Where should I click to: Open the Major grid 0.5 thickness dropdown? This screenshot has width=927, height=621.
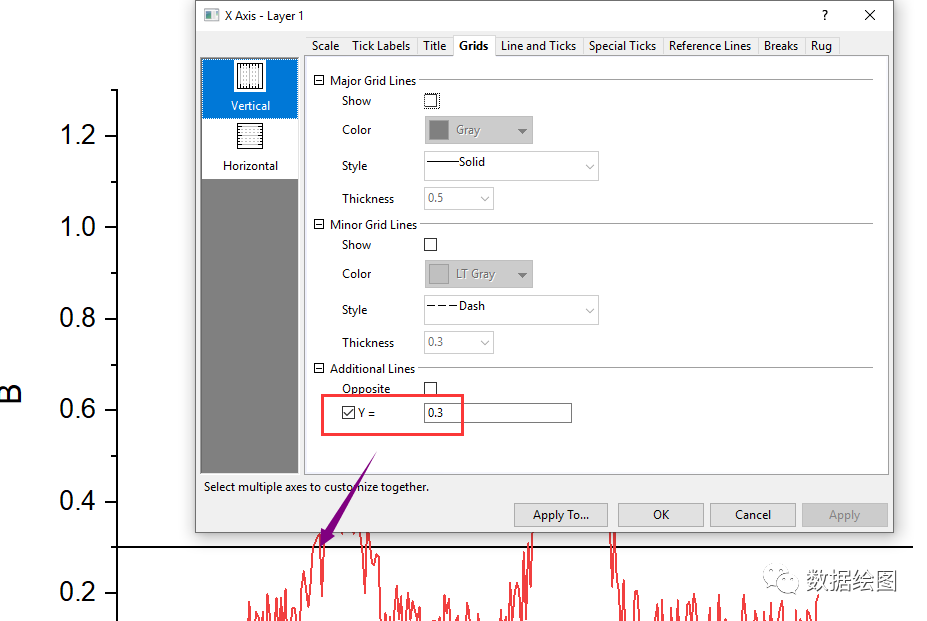[x=459, y=198]
